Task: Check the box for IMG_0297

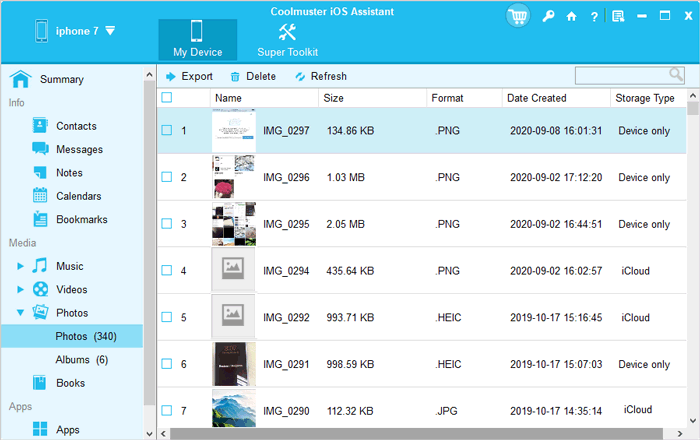Action: coord(167,130)
